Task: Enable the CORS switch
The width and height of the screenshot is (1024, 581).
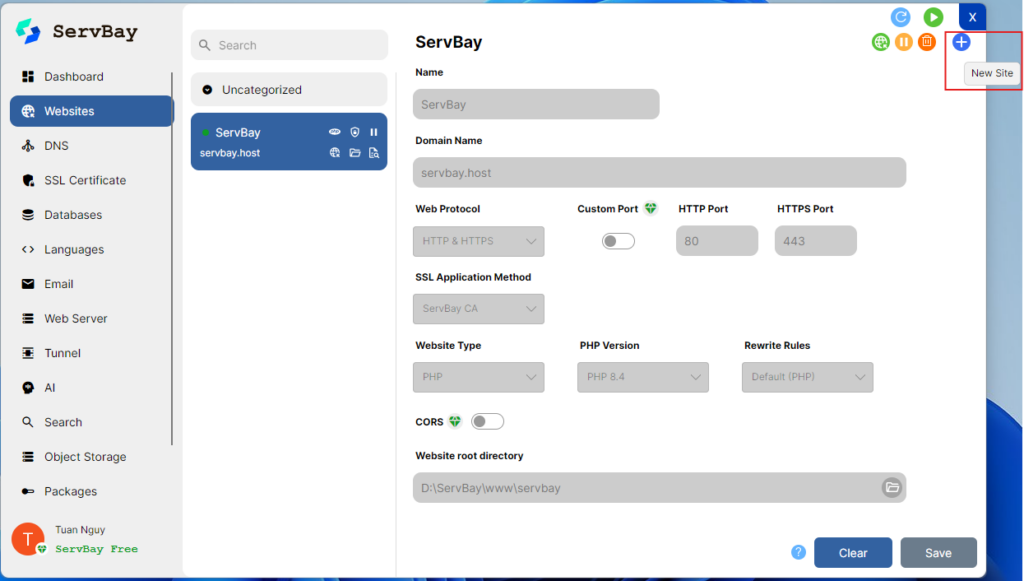Action: pos(488,422)
